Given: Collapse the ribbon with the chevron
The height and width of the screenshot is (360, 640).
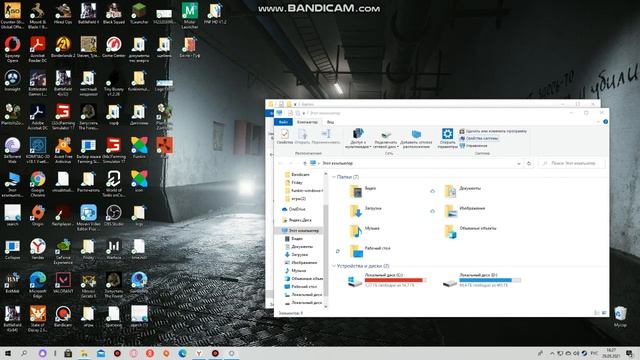Looking at the screenshot, I should coord(598,122).
